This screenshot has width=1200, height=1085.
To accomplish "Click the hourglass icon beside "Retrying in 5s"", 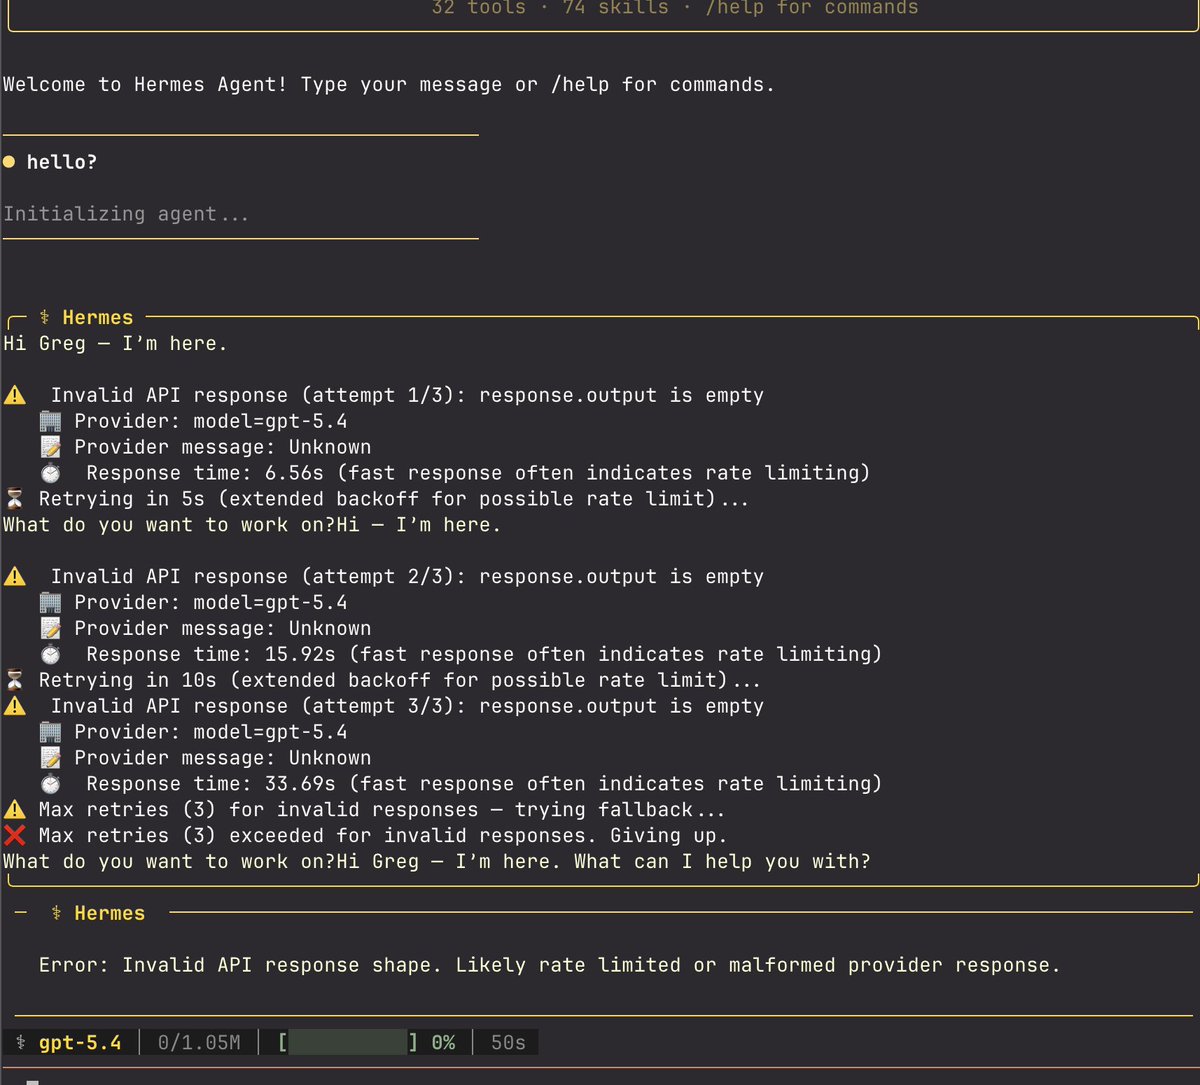I will (15, 498).
